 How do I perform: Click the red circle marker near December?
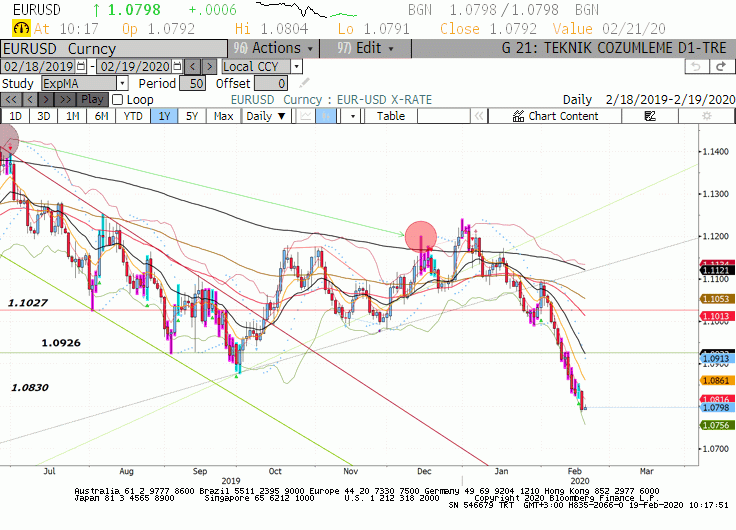(421, 237)
